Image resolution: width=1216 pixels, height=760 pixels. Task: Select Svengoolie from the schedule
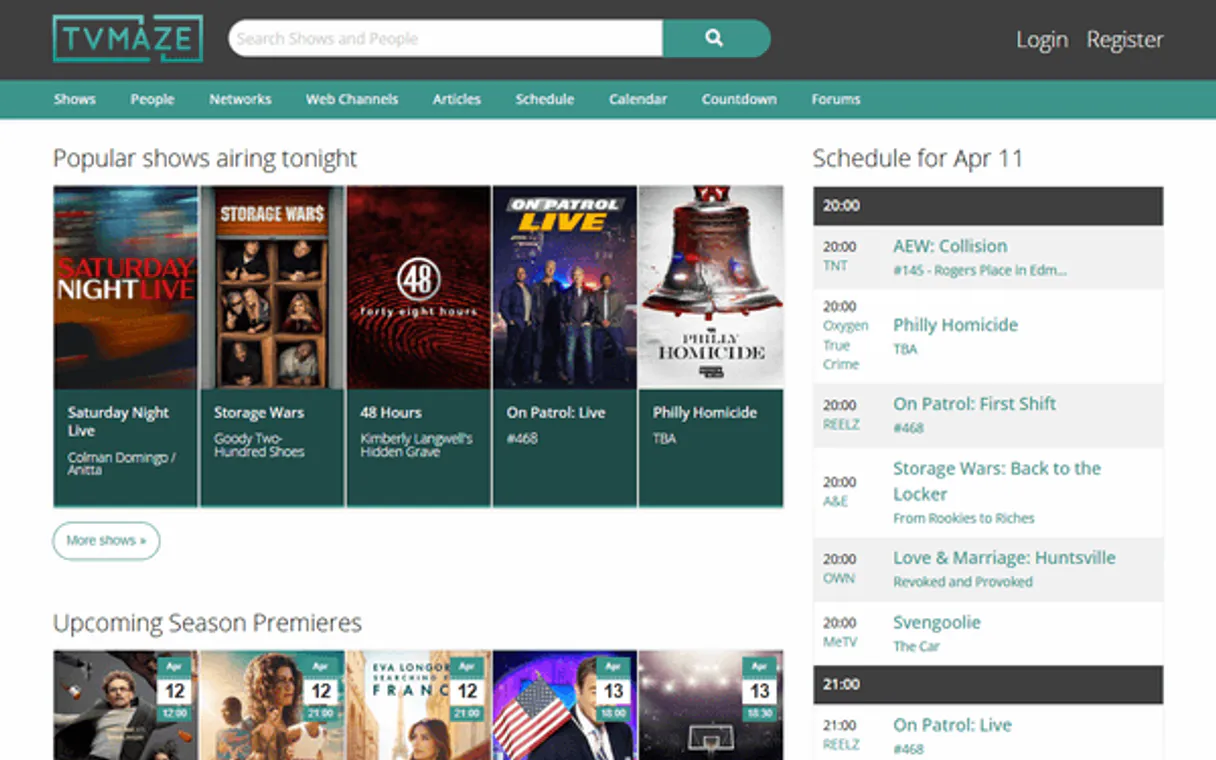coord(936,622)
